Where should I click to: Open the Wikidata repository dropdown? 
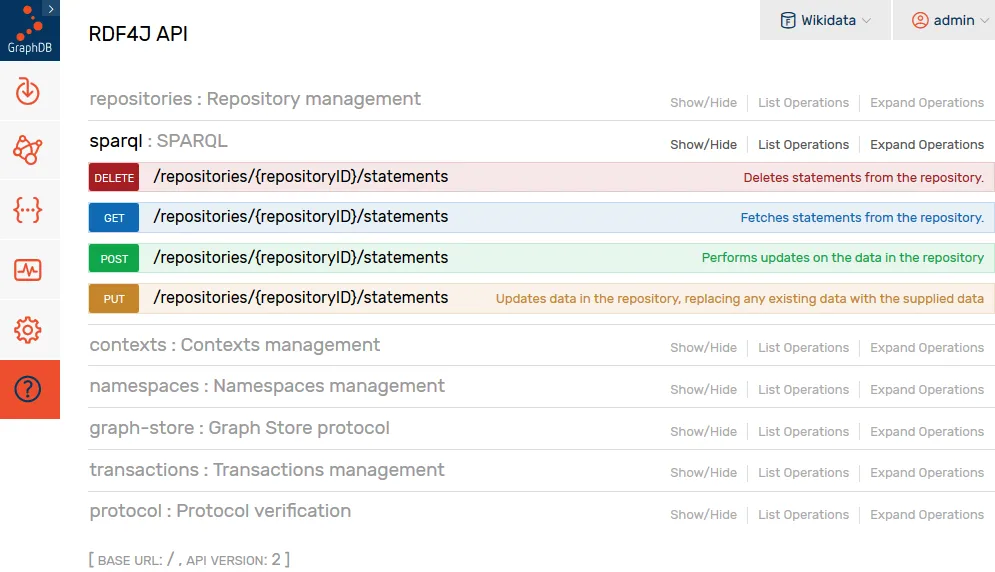click(x=825, y=20)
